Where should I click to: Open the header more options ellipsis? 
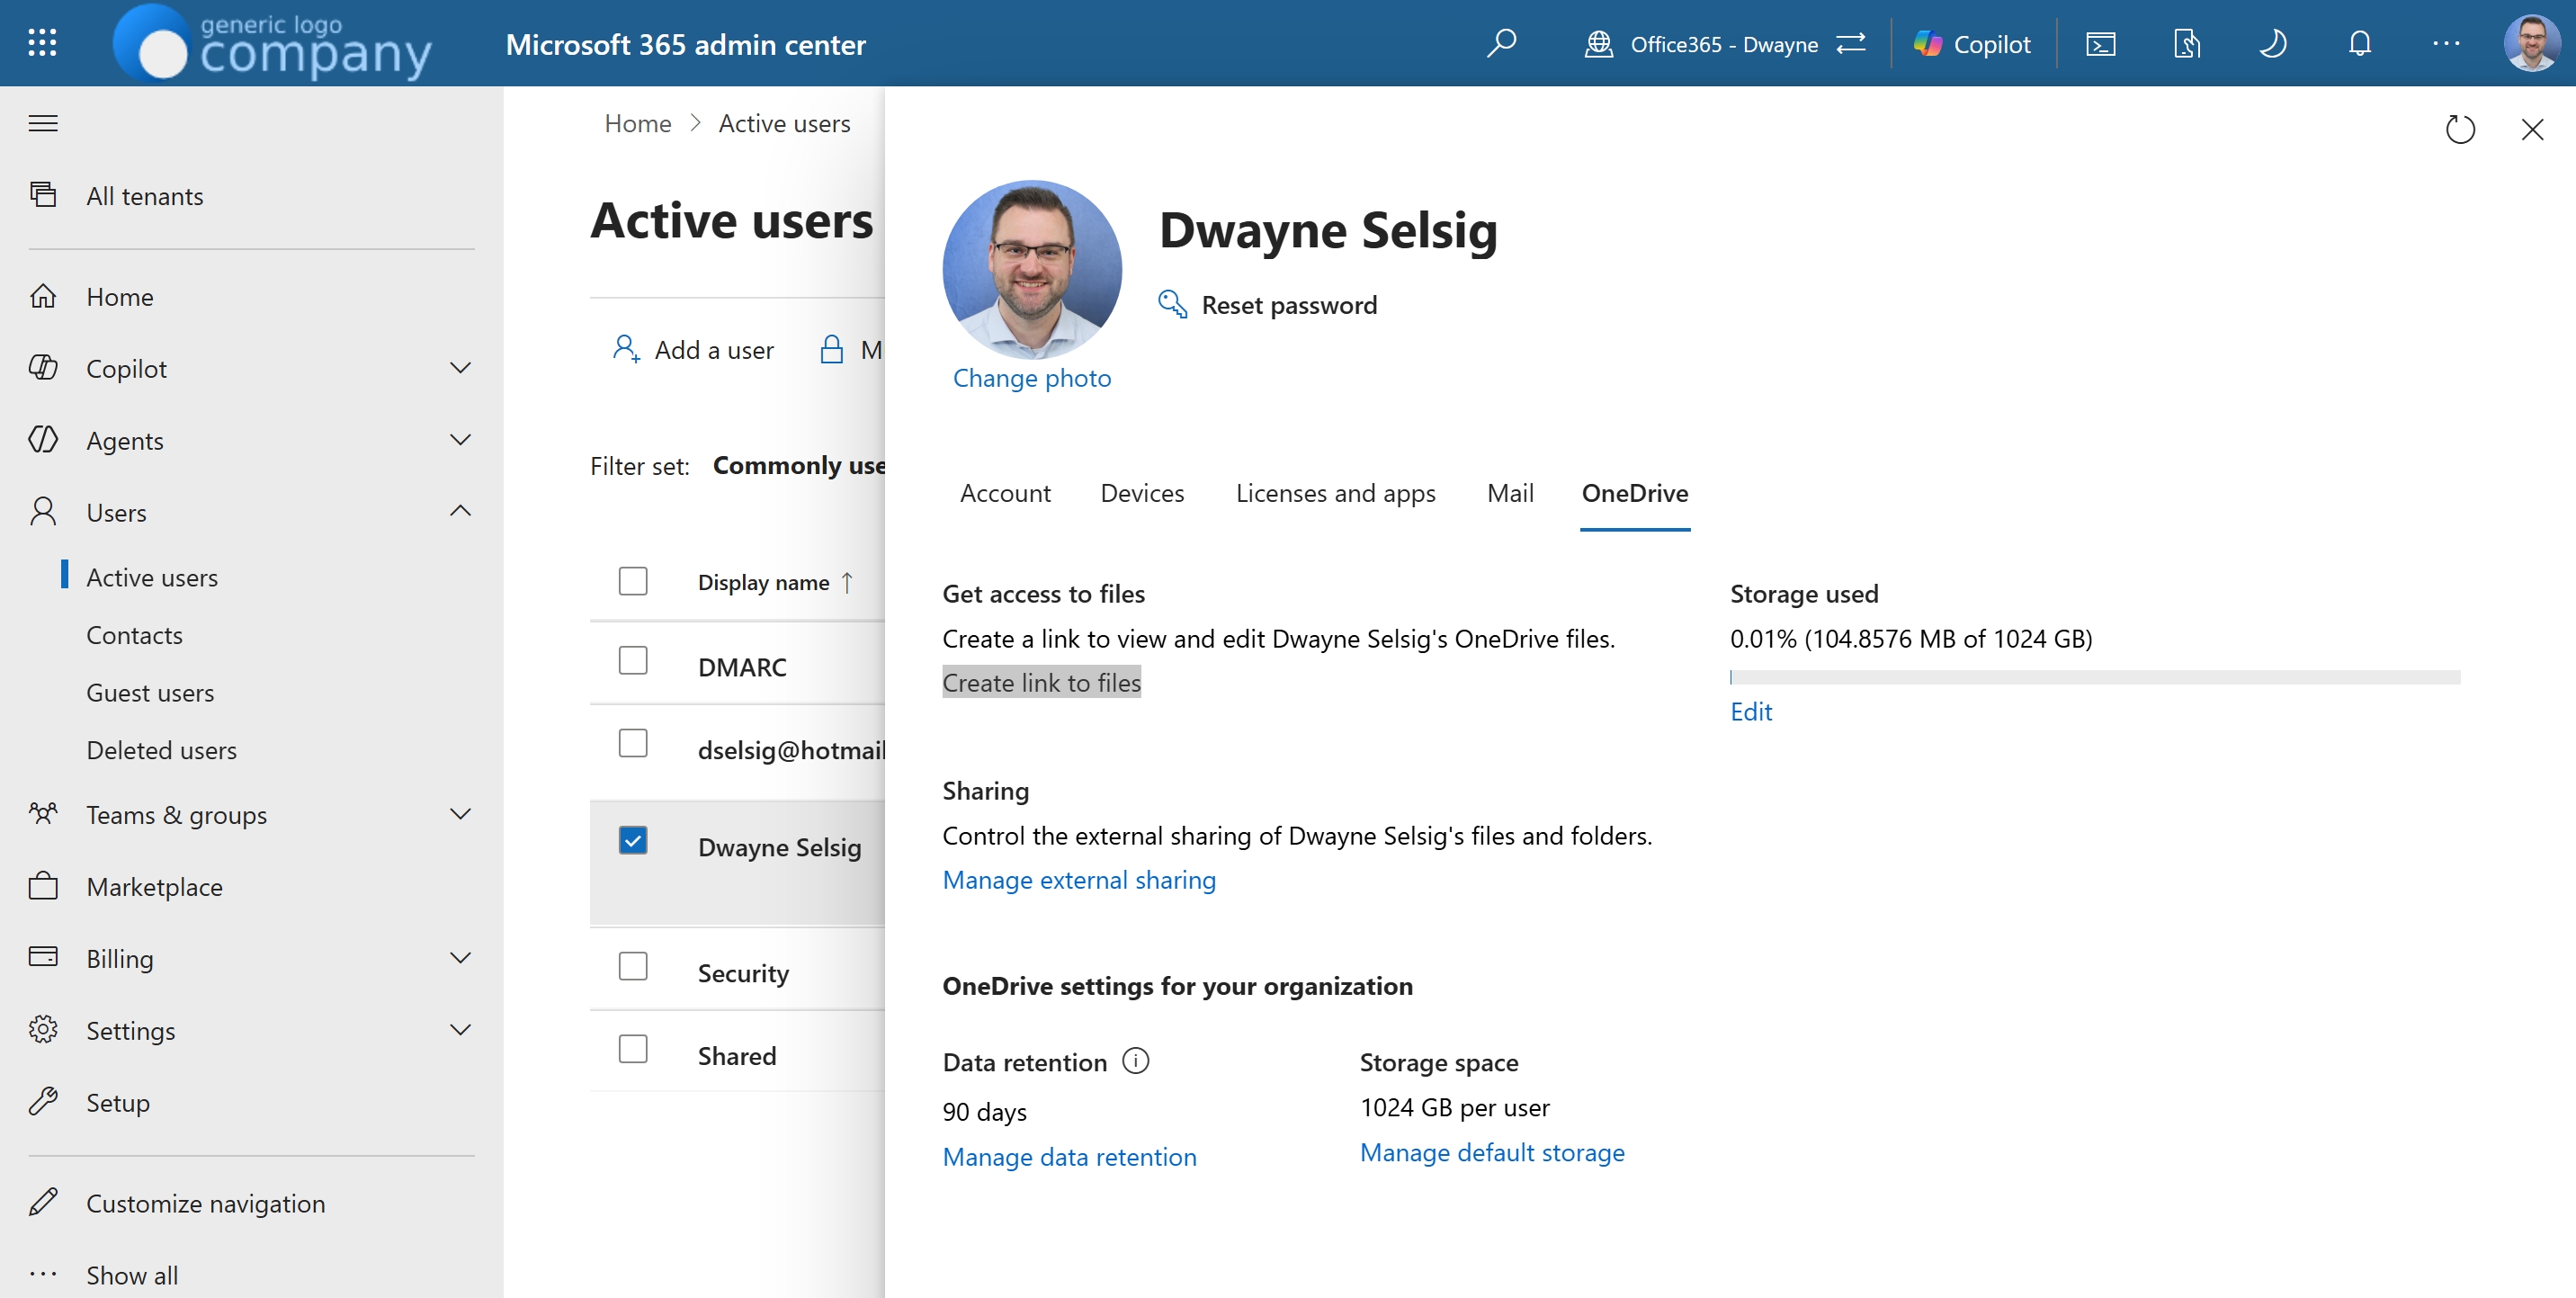[2446, 44]
